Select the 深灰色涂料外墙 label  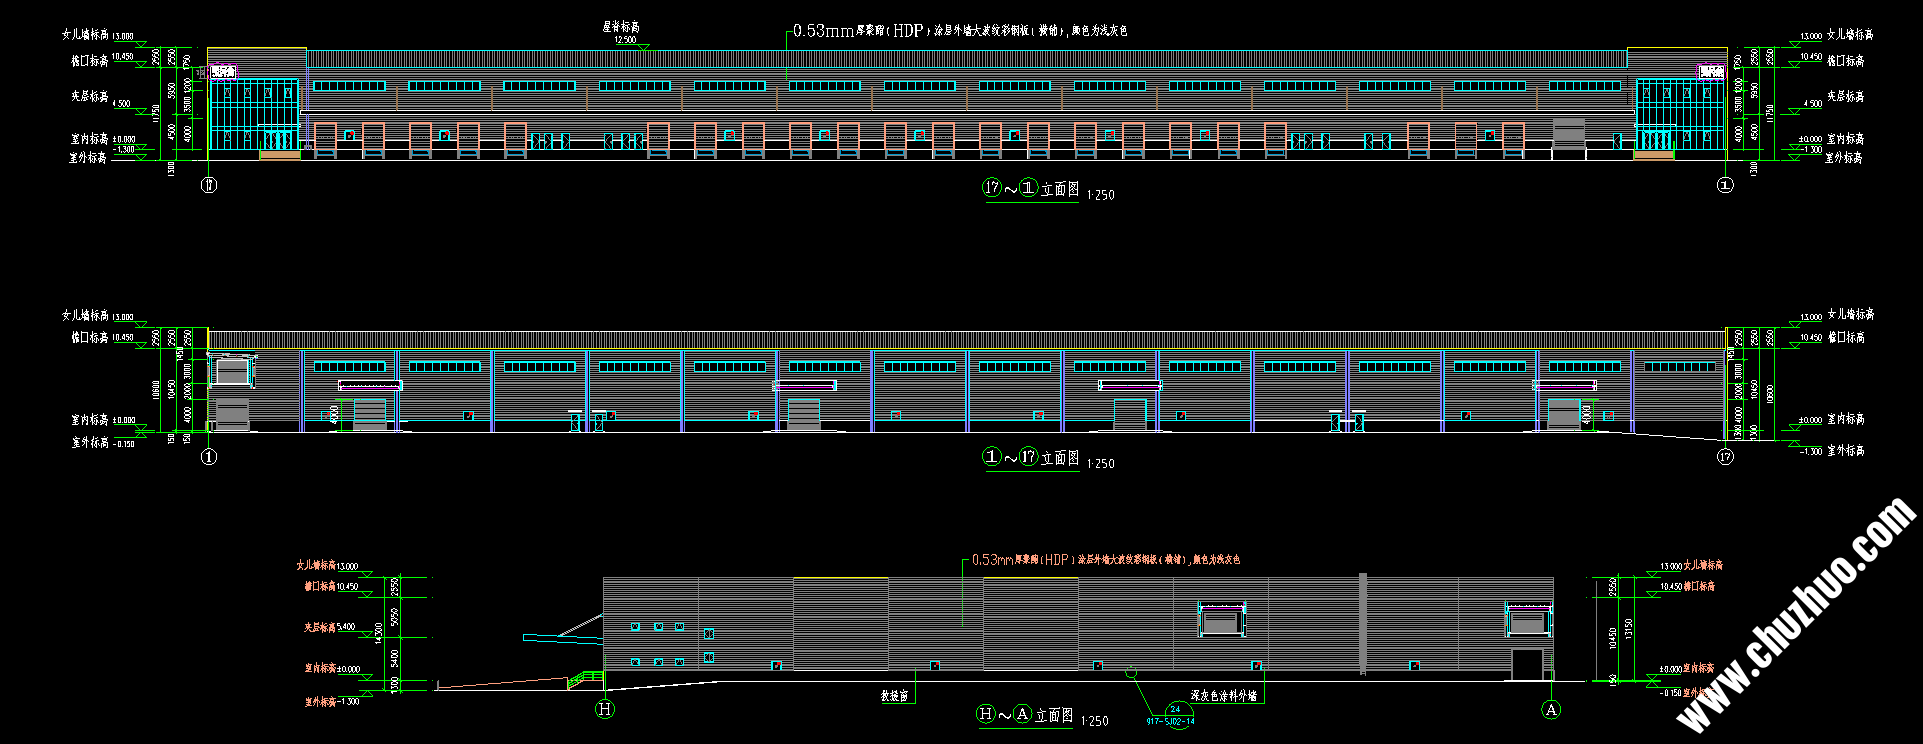[x=1223, y=695]
